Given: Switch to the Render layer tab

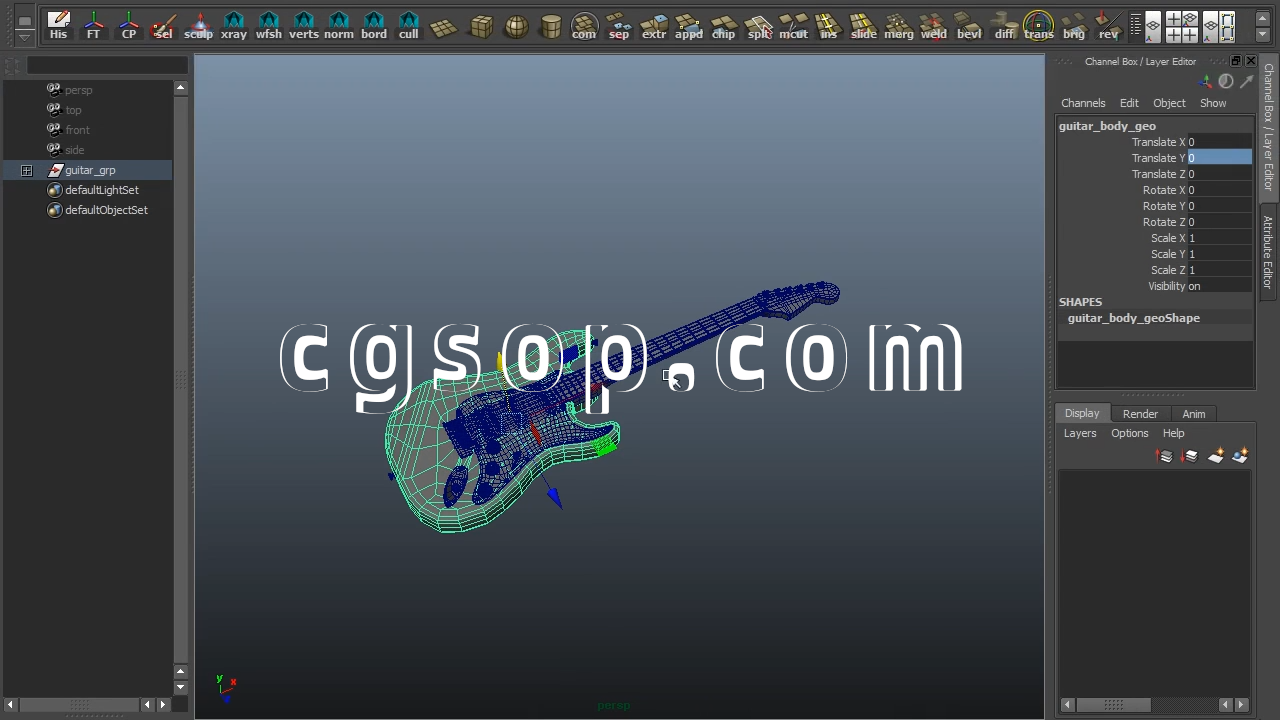Looking at the screenshot, I should click(1140, 414).
